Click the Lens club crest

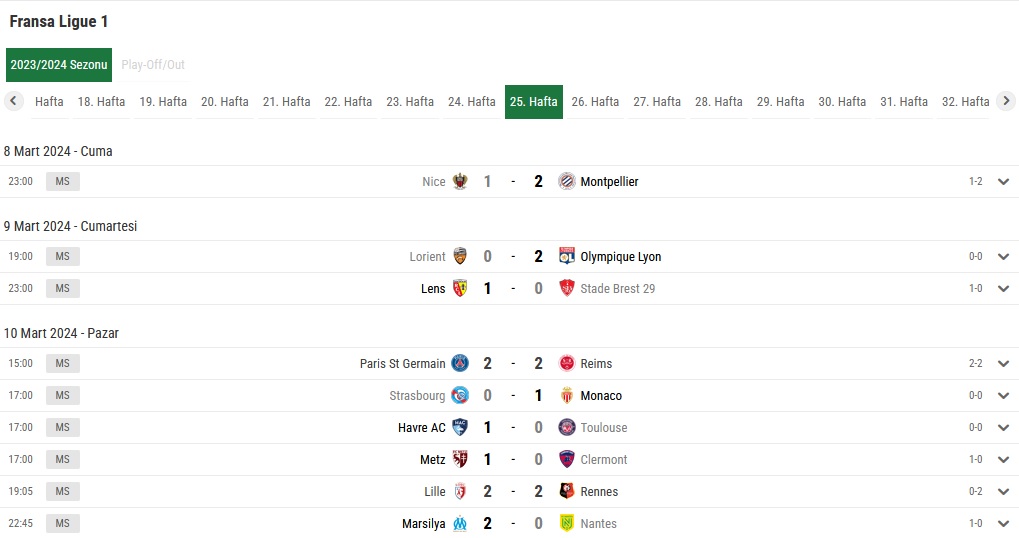[x=460, y=288]
